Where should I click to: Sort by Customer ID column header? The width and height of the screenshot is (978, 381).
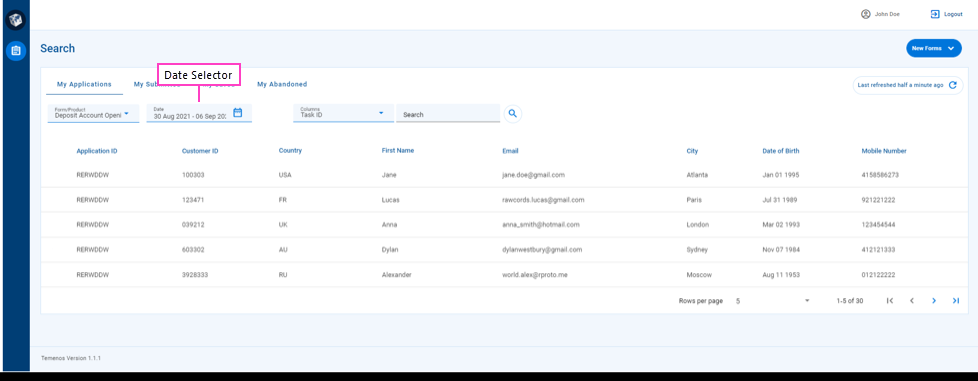coord(200,151)
